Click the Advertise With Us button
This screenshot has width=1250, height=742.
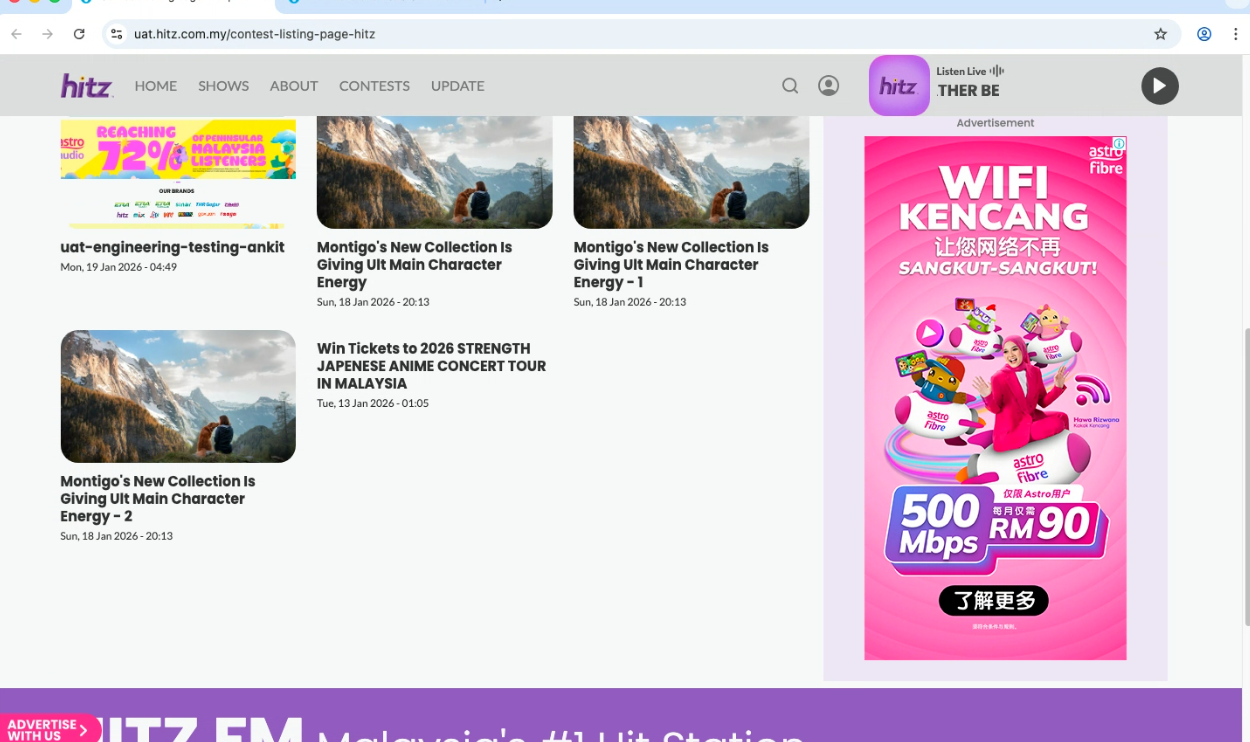coord(50,729)
